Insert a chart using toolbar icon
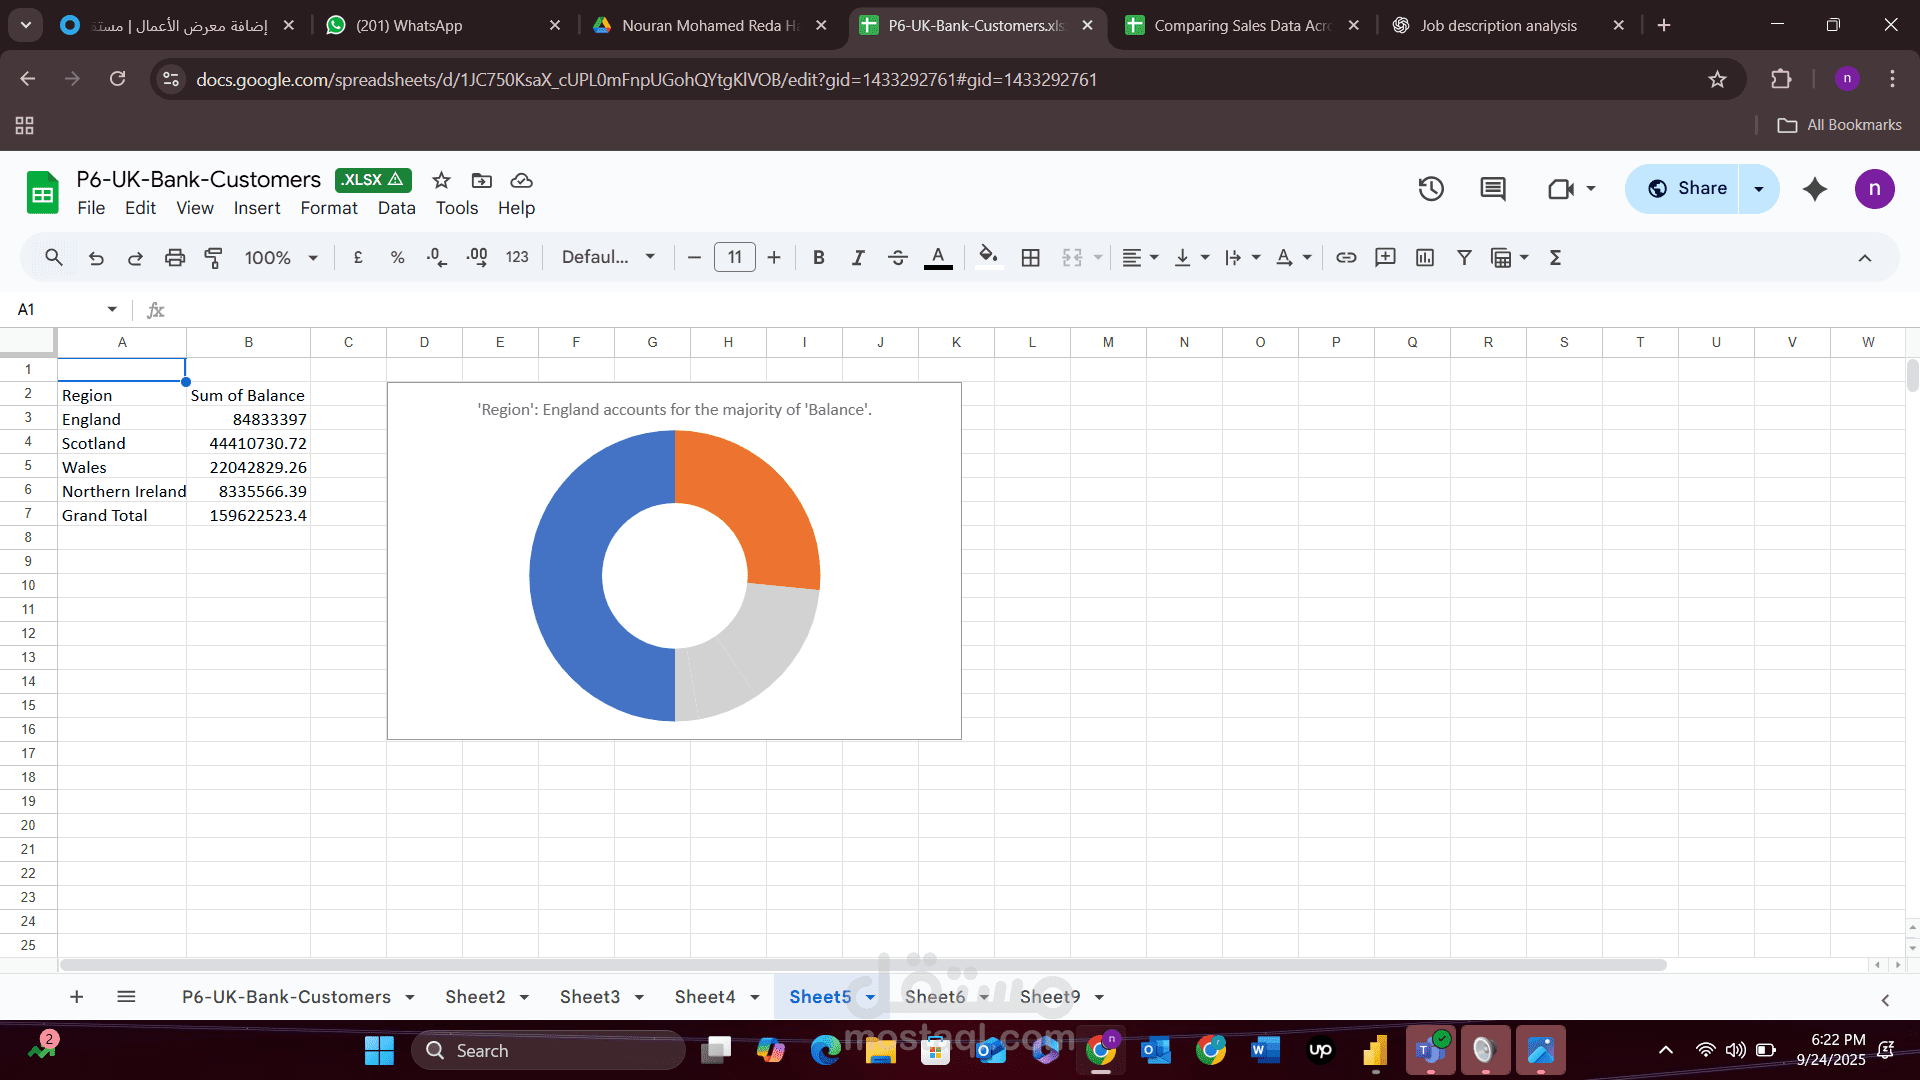 tap(1425, 258)
